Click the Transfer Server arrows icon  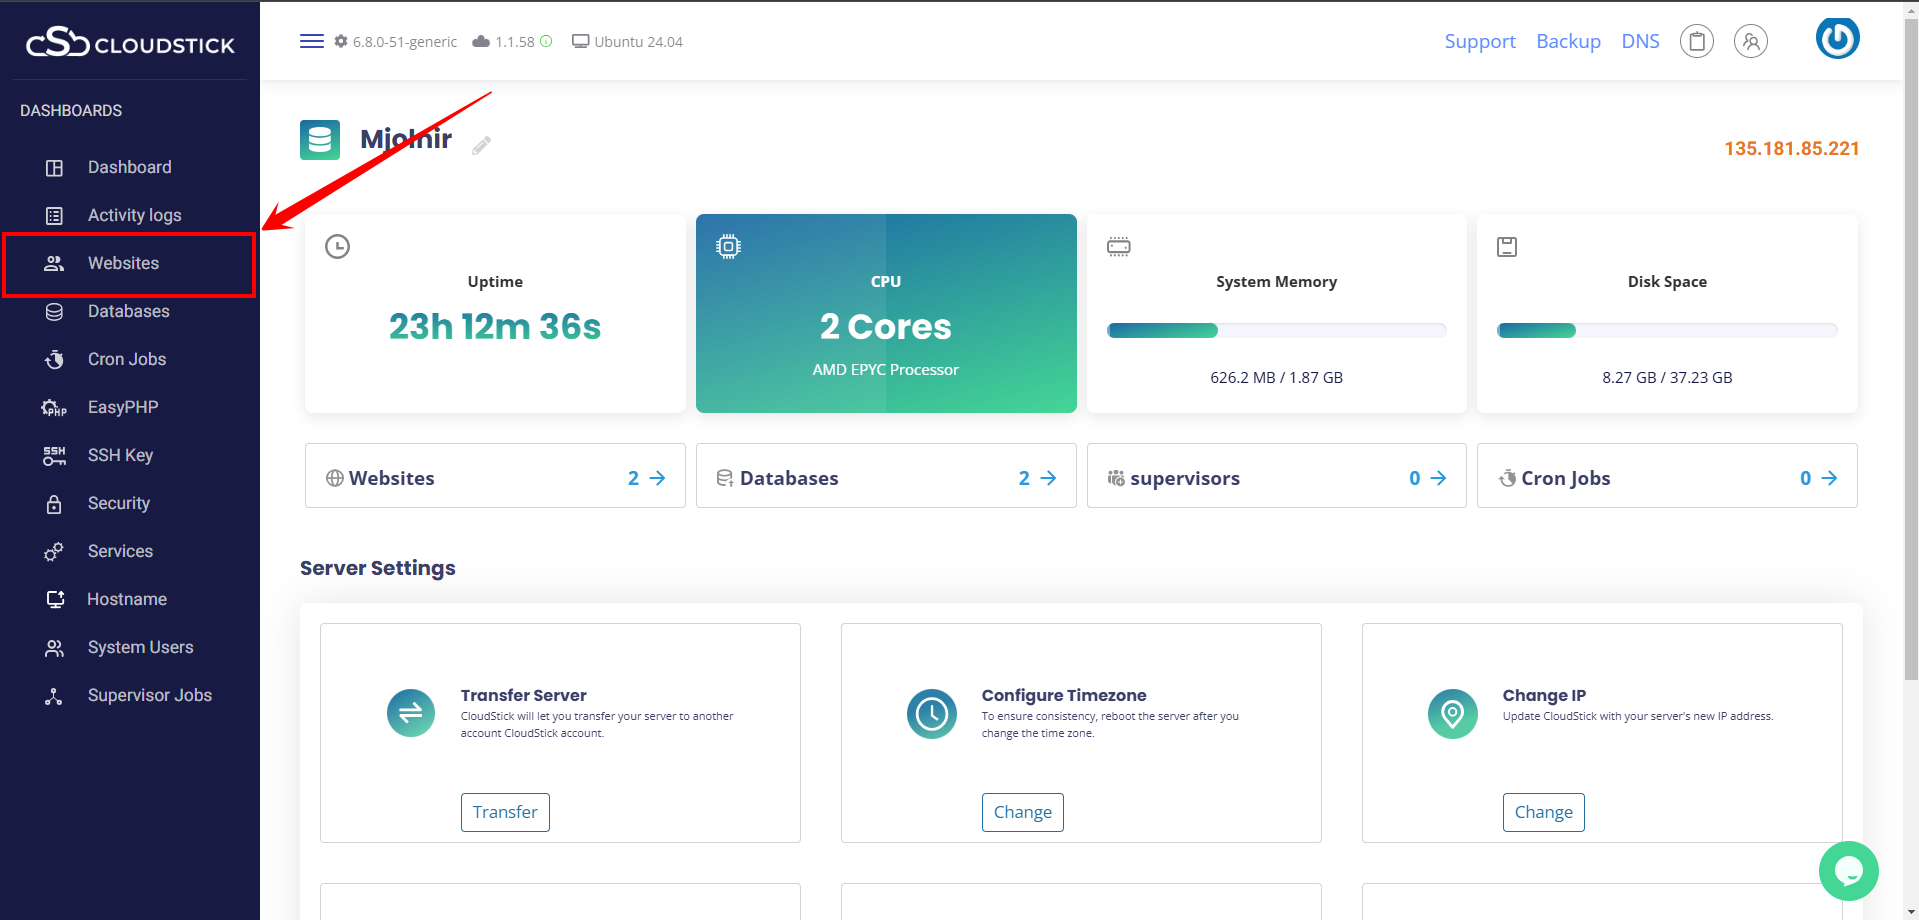click(x=411, y=713)
